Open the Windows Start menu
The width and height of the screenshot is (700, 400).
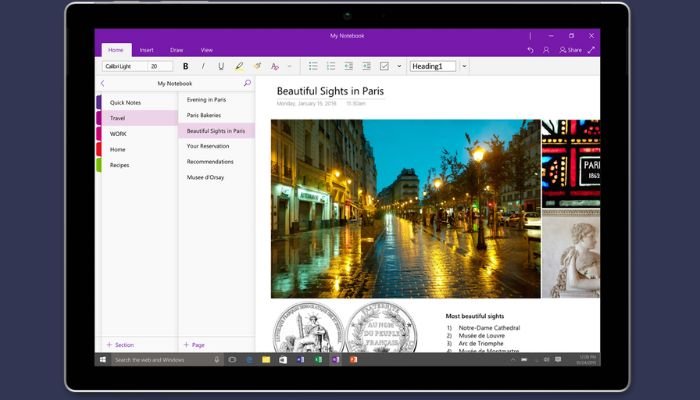click(x=103, y=359)
